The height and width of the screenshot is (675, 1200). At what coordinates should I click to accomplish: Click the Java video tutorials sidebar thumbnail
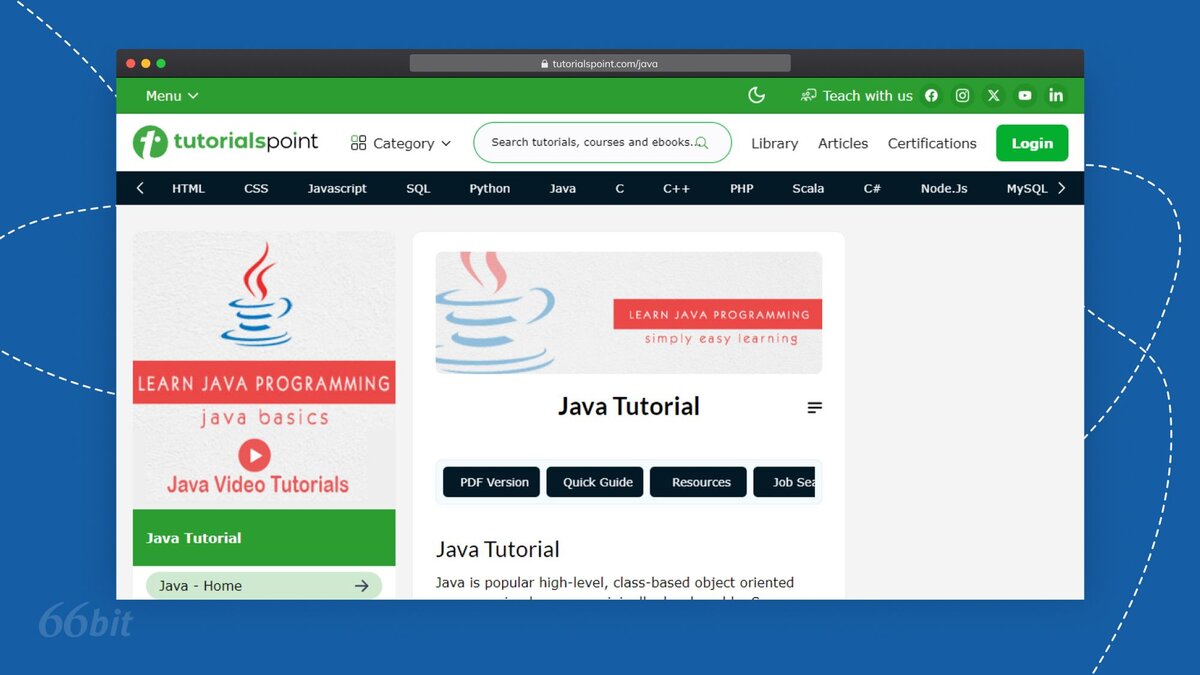point(264,370)
